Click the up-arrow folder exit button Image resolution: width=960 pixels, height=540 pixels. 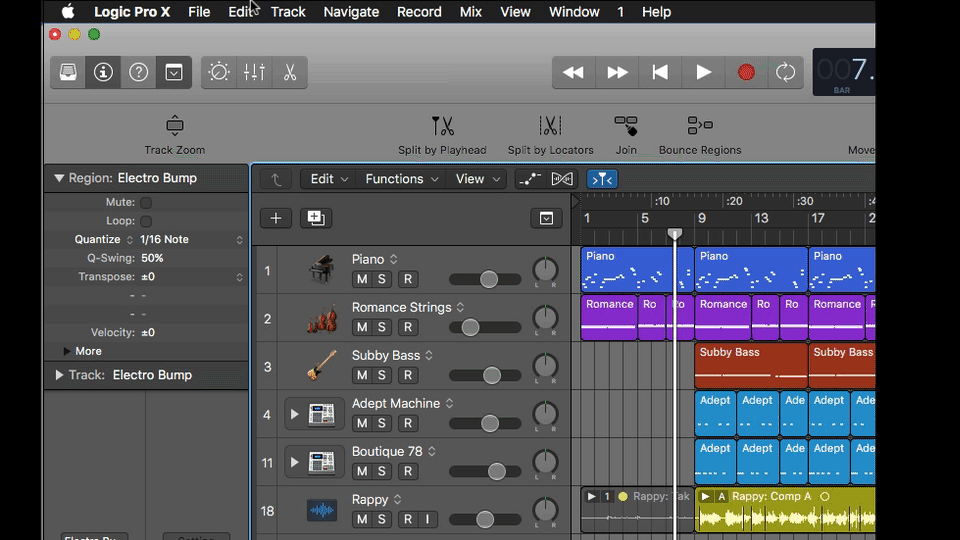(276, 179)
